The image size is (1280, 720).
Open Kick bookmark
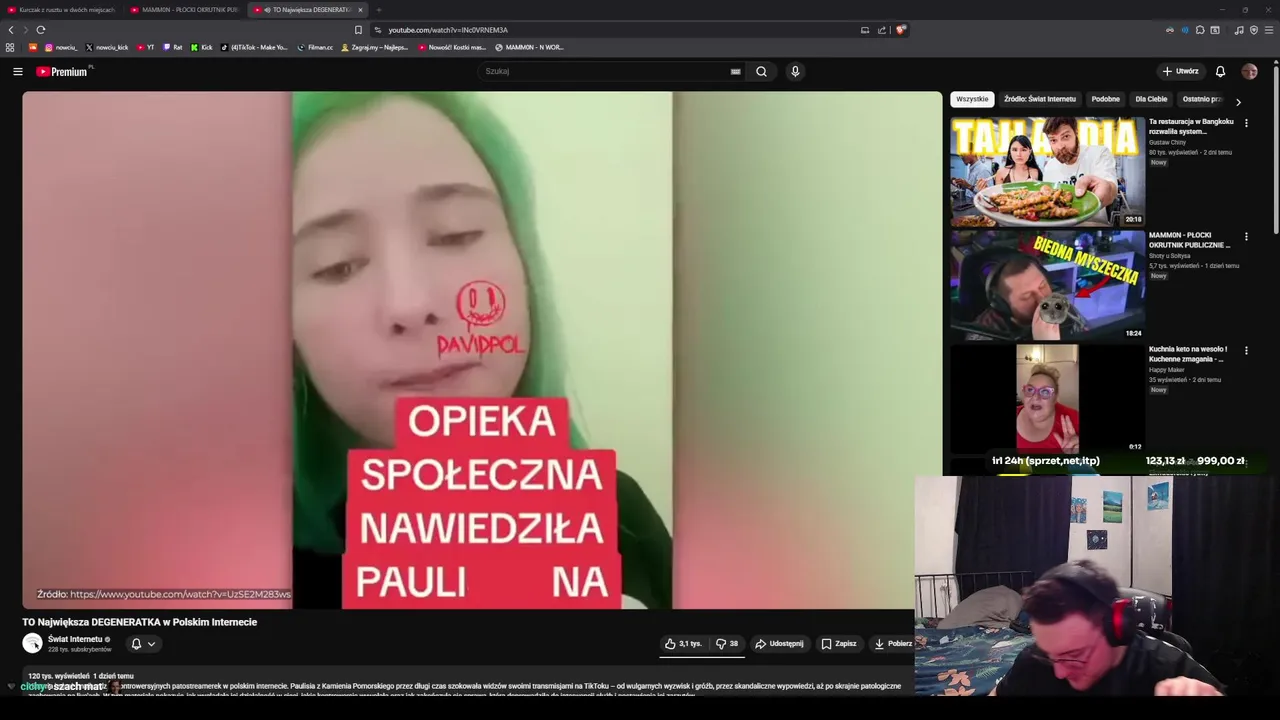[x=201, y=47]
